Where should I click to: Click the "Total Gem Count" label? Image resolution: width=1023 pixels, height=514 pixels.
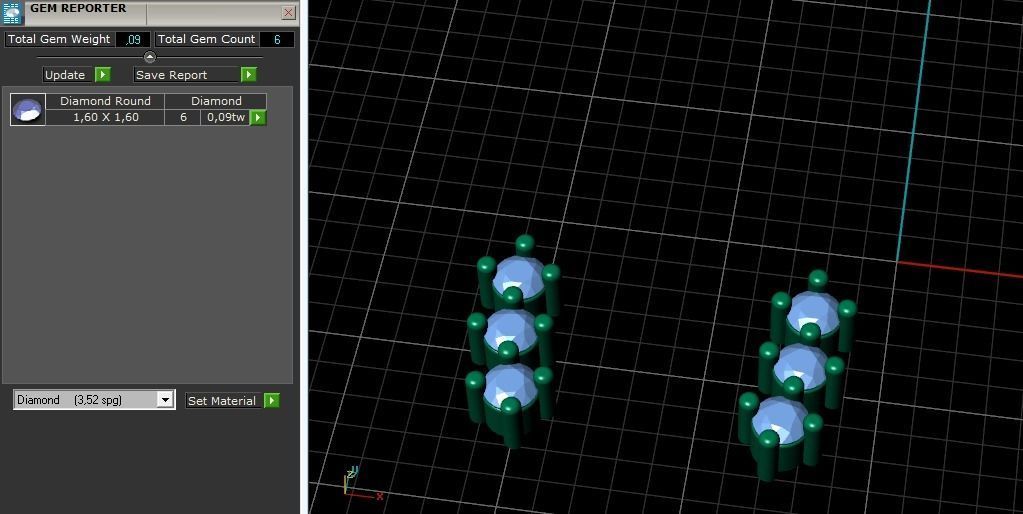[x=207, y=39]
